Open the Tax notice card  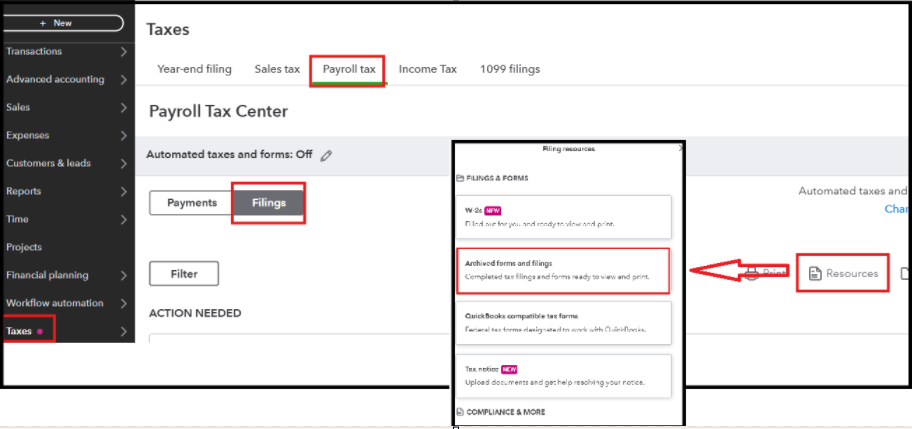click(562, 375)
